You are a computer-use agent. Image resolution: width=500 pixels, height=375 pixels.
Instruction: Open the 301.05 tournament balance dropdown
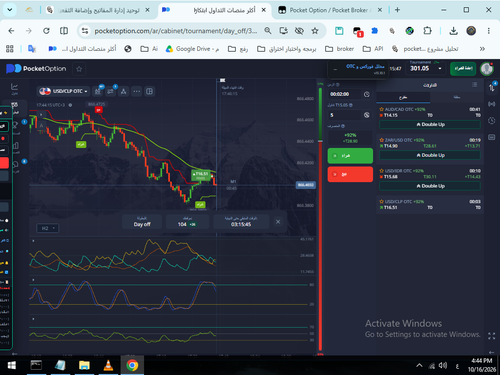tap(426, 68)
